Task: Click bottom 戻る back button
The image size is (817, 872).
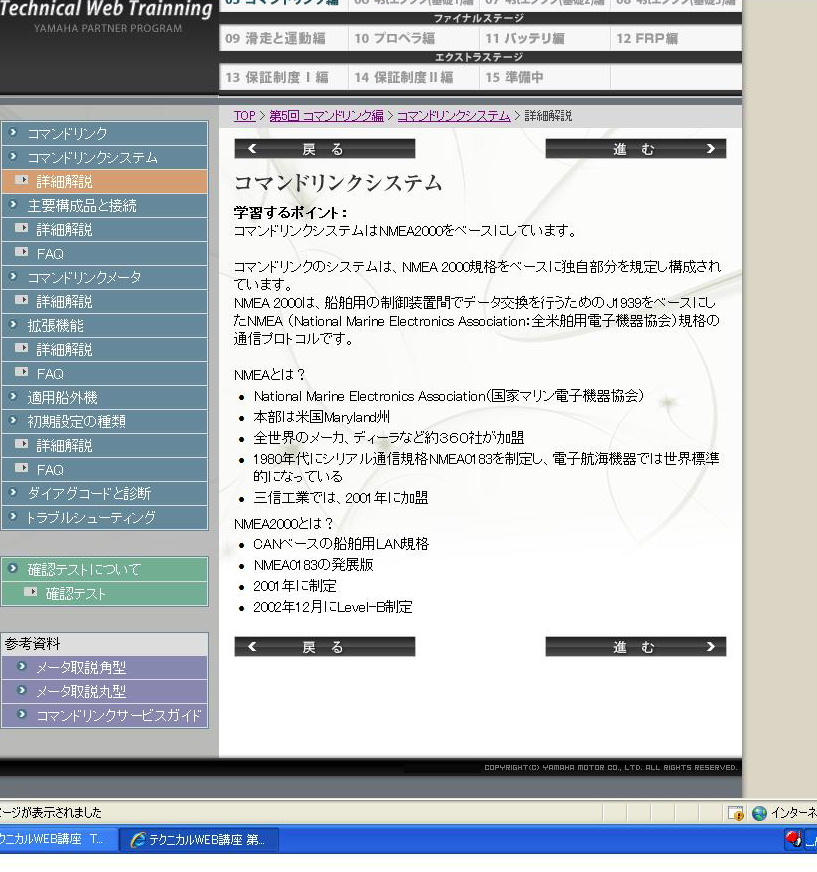Action: tap(324, 646)
